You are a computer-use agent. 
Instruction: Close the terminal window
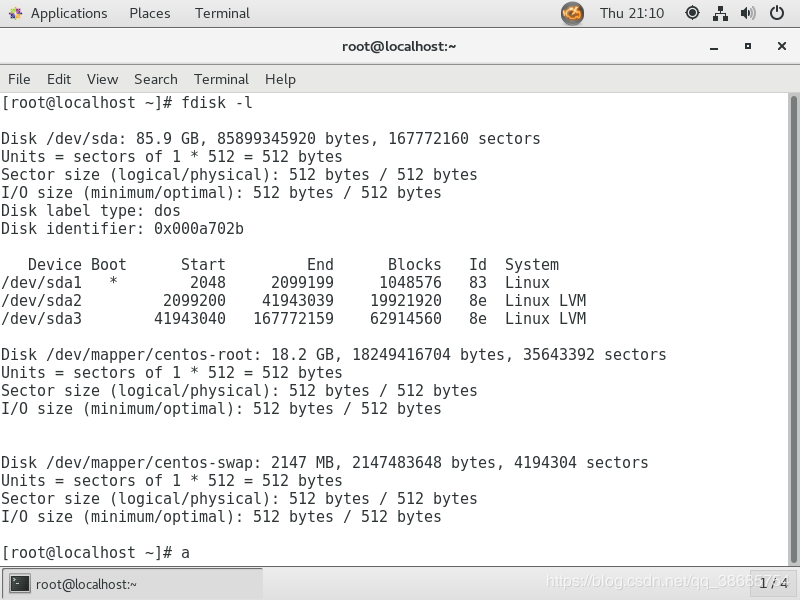coord(782,46)
